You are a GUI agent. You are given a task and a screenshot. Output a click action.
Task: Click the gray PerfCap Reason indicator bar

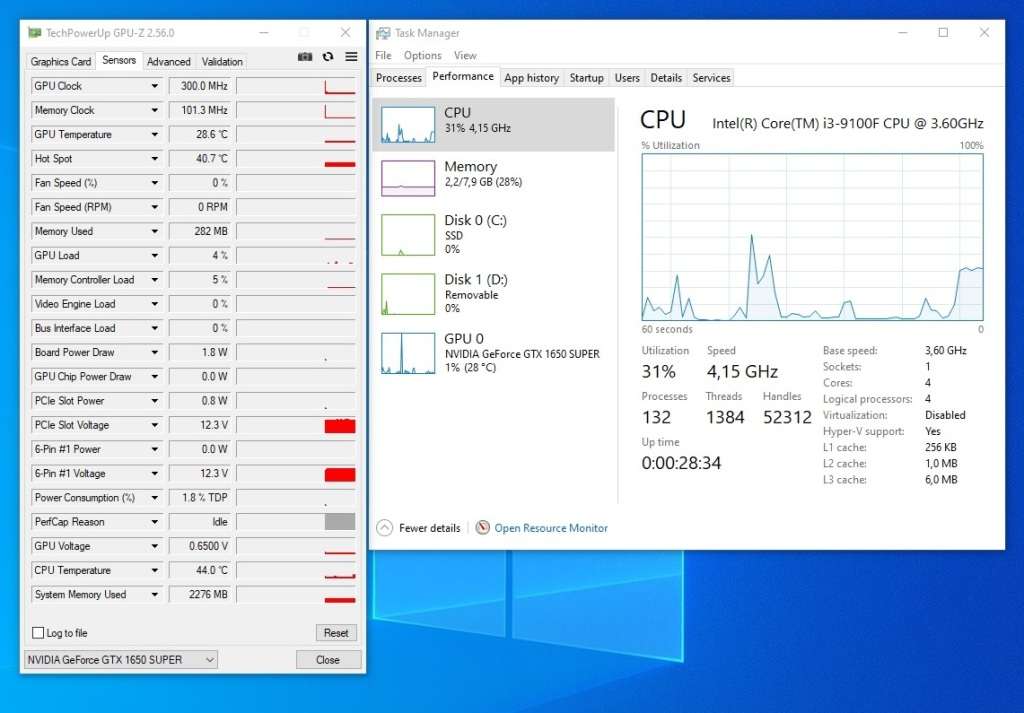coord(339,522)
